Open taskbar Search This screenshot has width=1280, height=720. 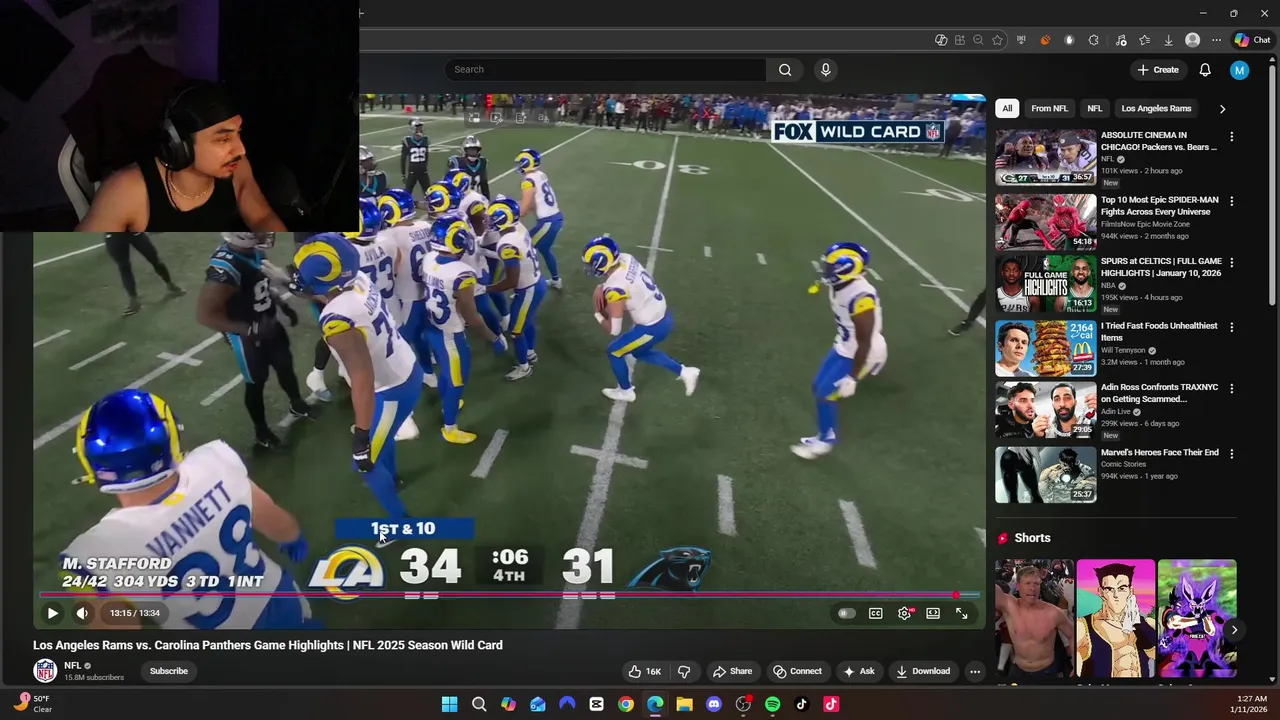tap(479, 704)
